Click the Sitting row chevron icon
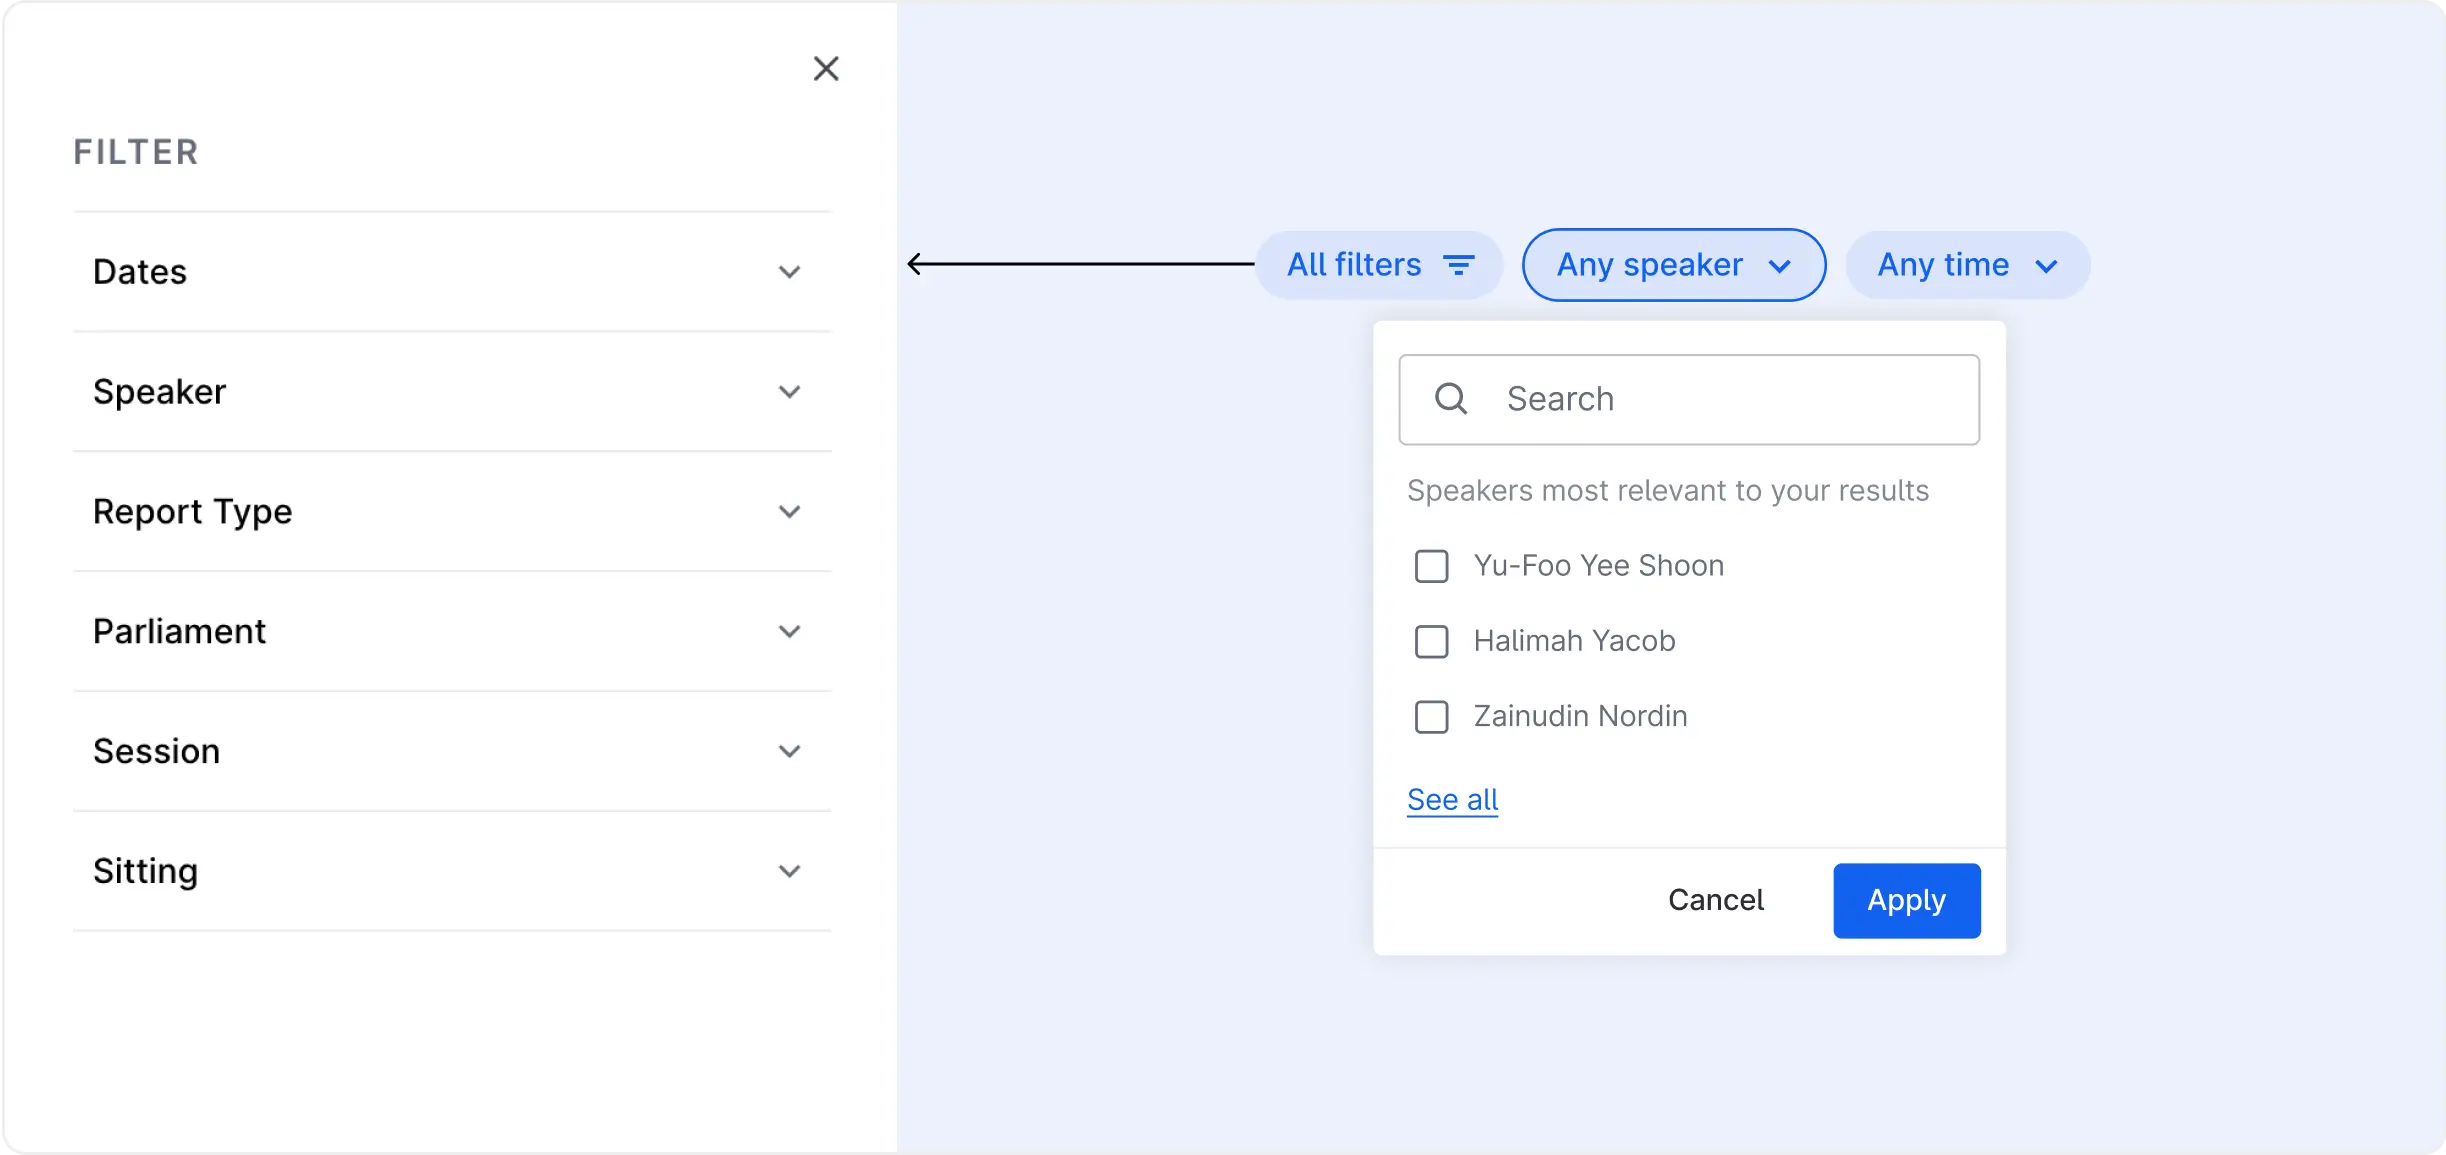 (789, 871)
